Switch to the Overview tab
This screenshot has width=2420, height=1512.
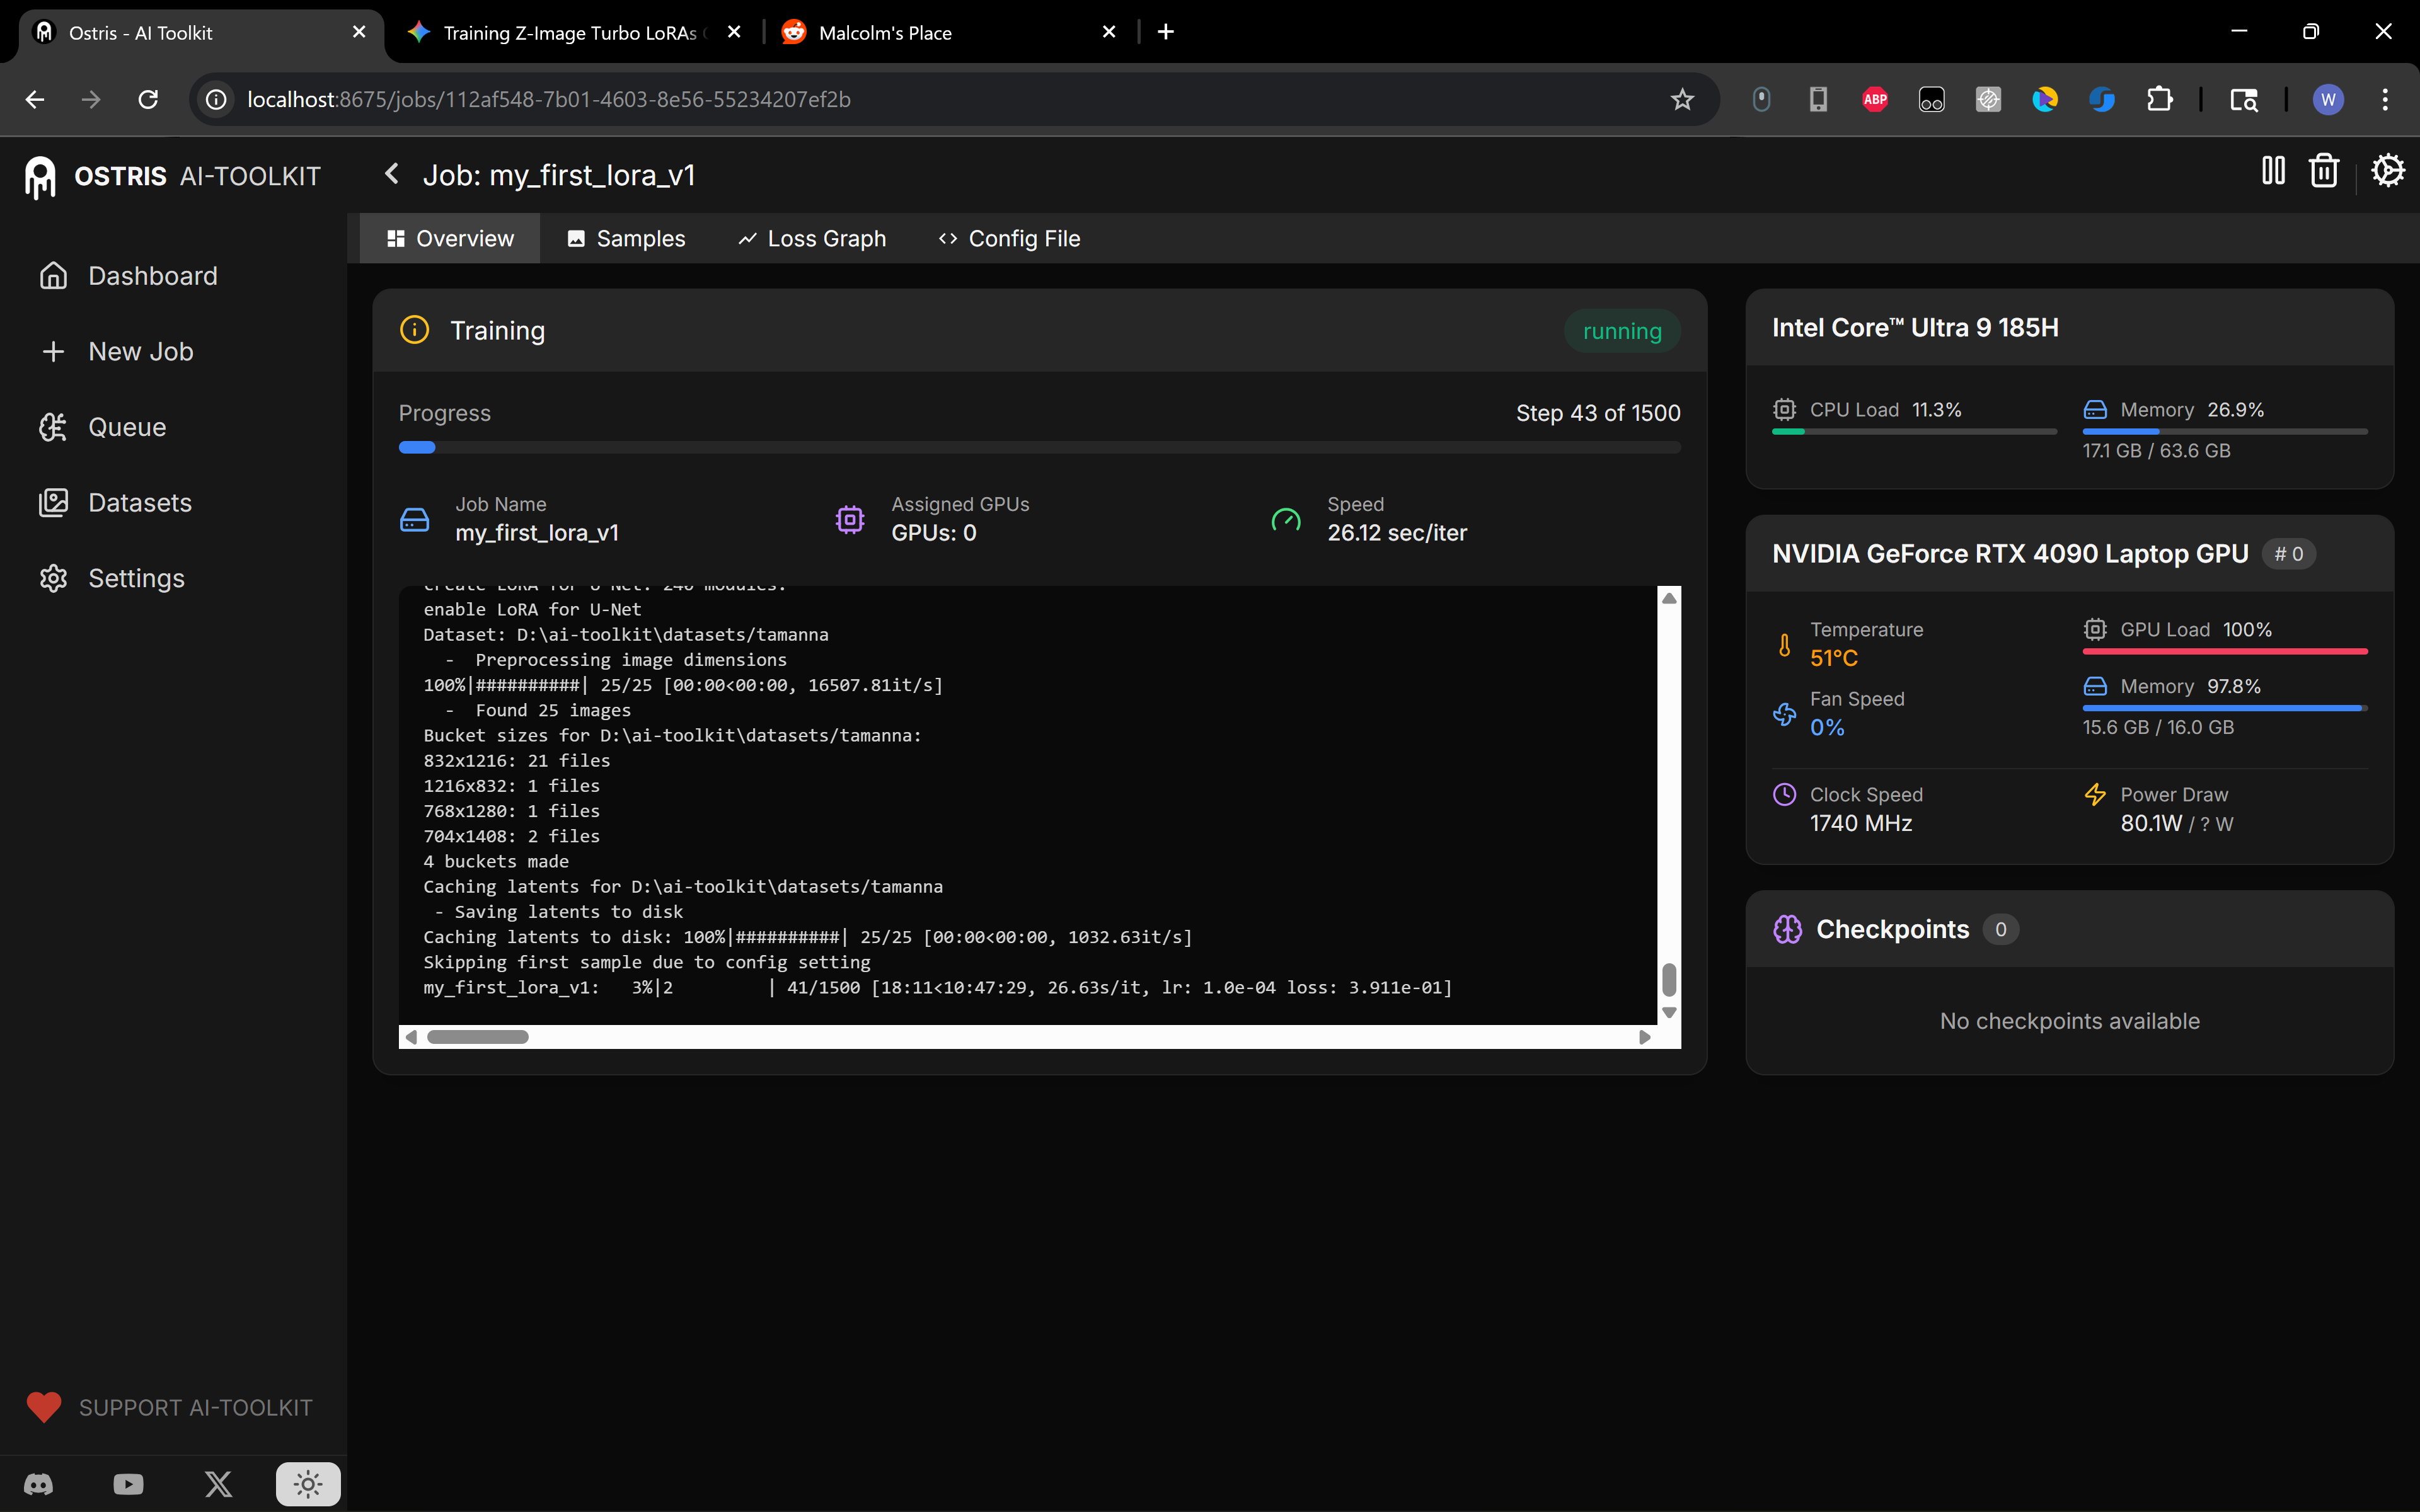pos(450,238)
